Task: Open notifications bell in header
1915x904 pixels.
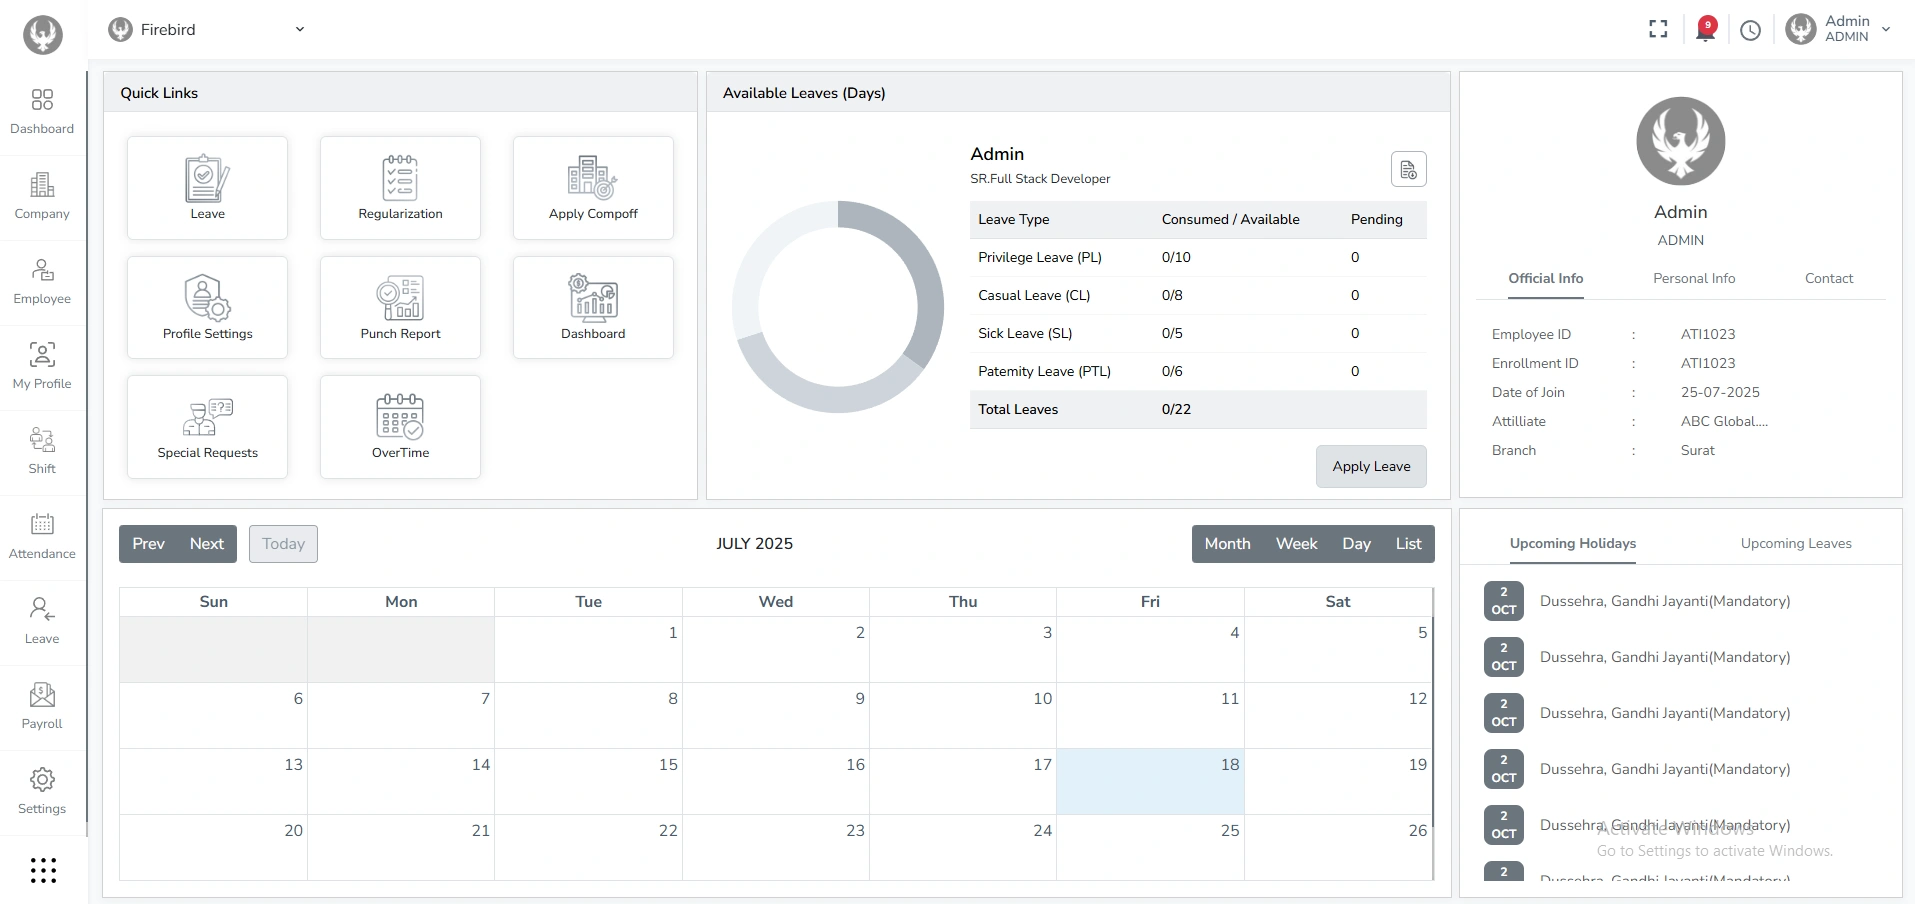Action: pos(1706,30)
